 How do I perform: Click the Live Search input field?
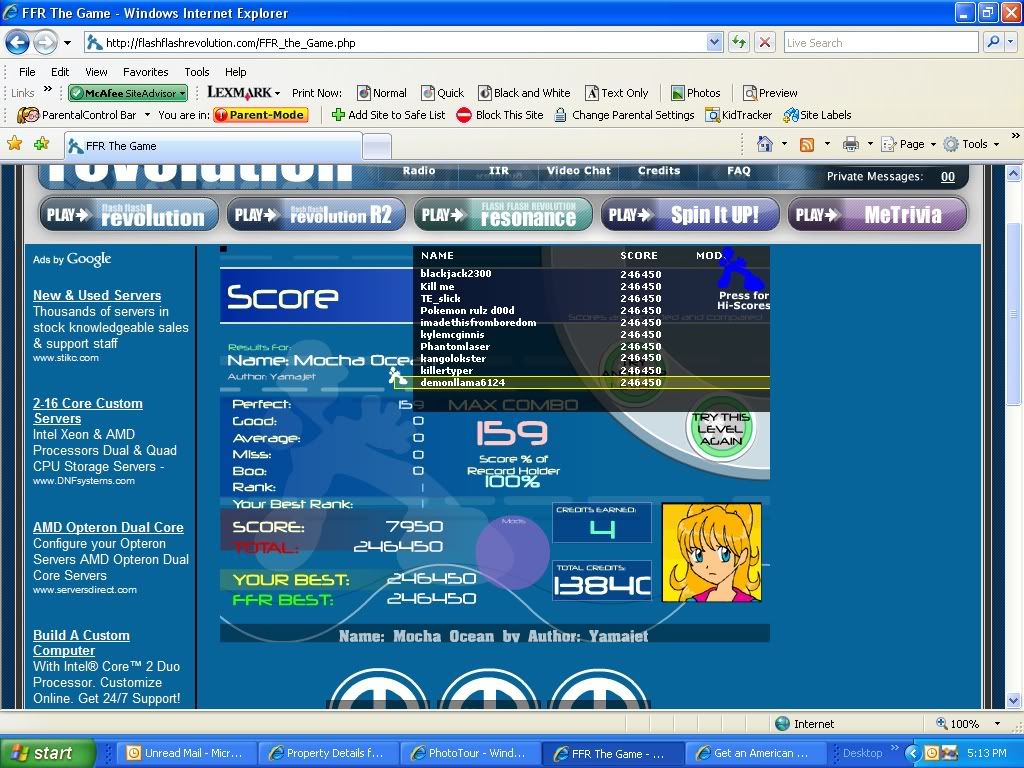pyautogui.click(x=879, y=42)
